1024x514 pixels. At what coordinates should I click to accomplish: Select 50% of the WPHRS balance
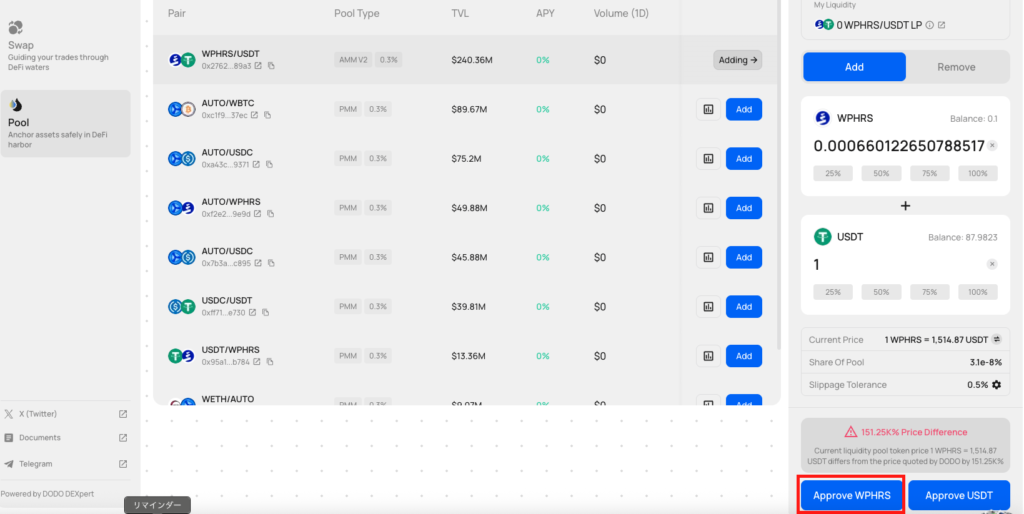pos(881,173)
